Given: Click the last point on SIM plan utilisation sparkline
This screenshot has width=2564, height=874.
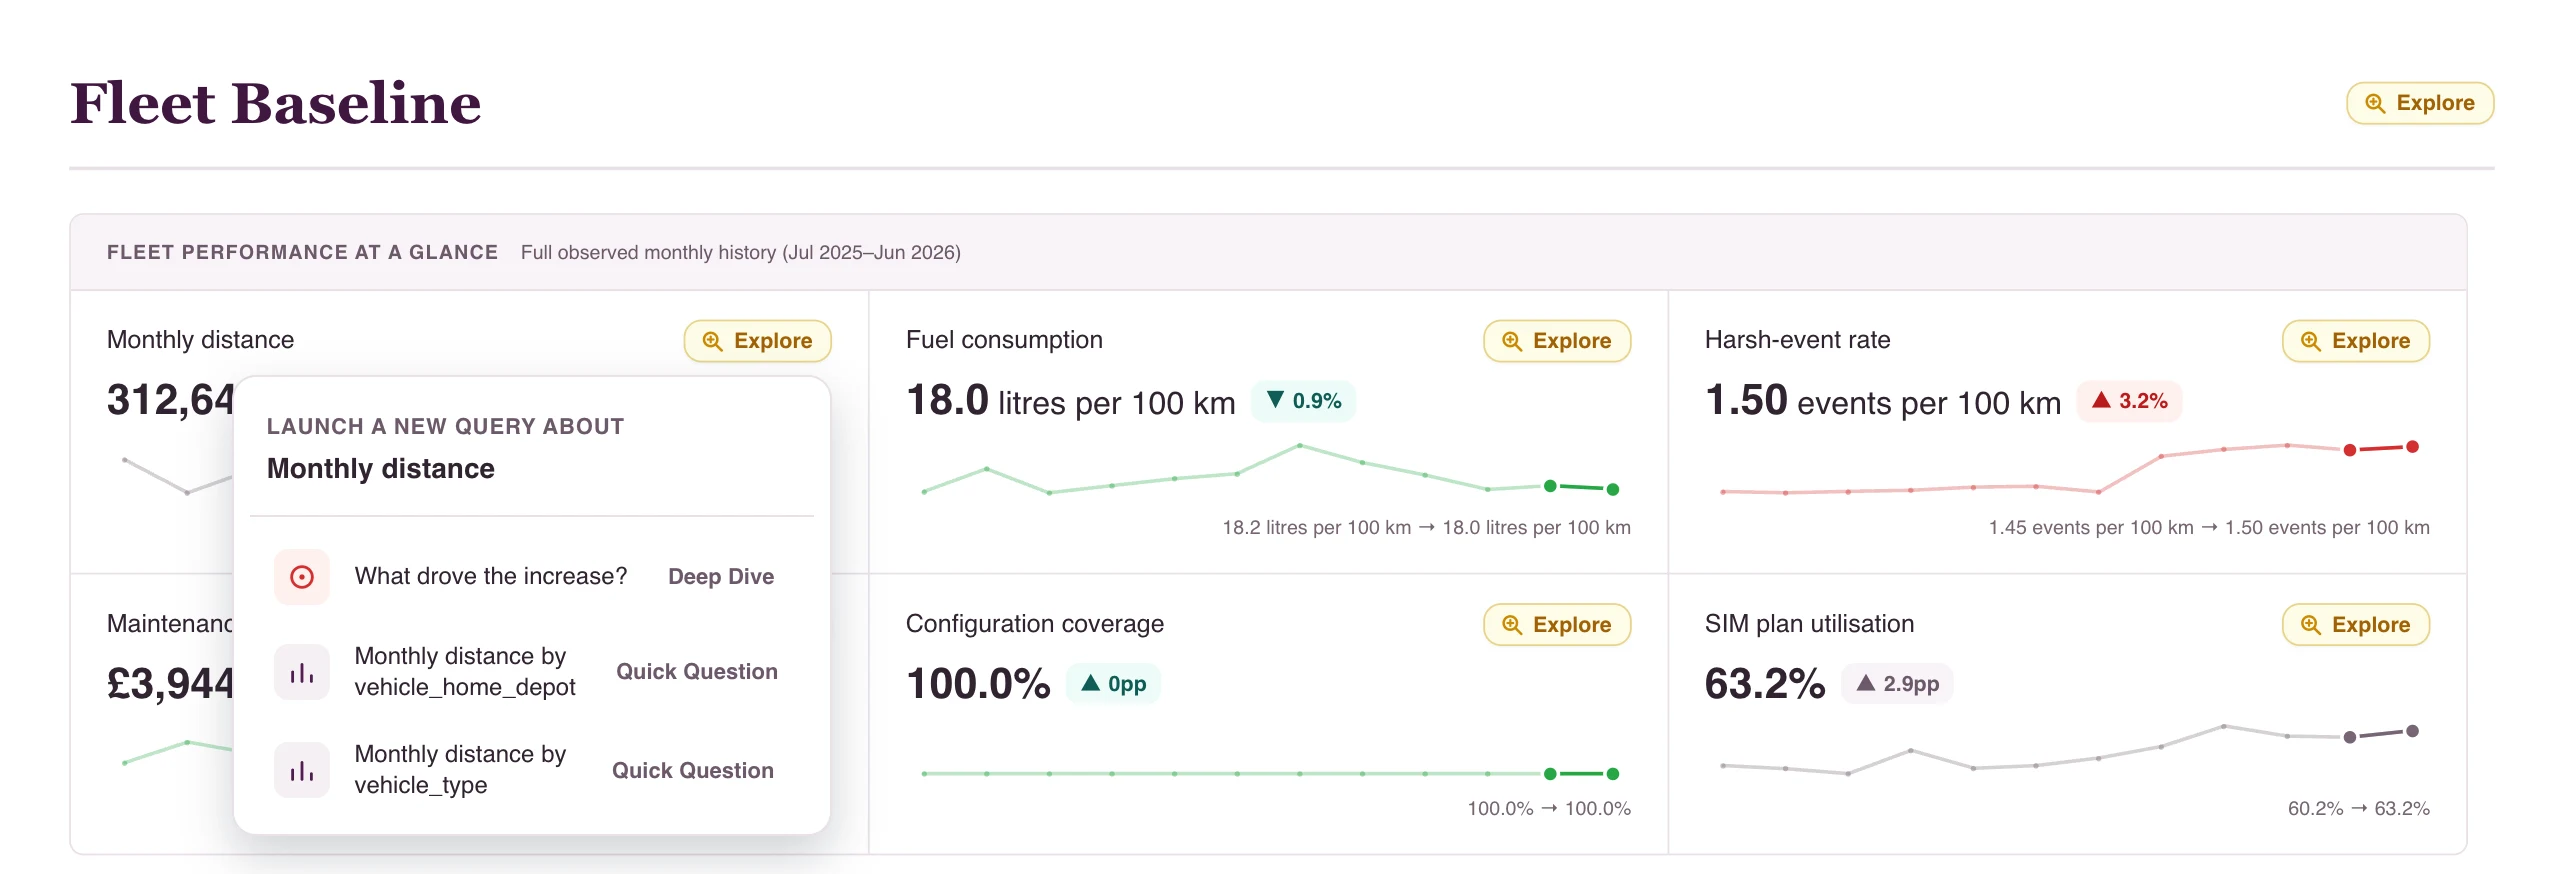Looking at the screenshot, I should pyautogui.click(x=2413, y=731).
